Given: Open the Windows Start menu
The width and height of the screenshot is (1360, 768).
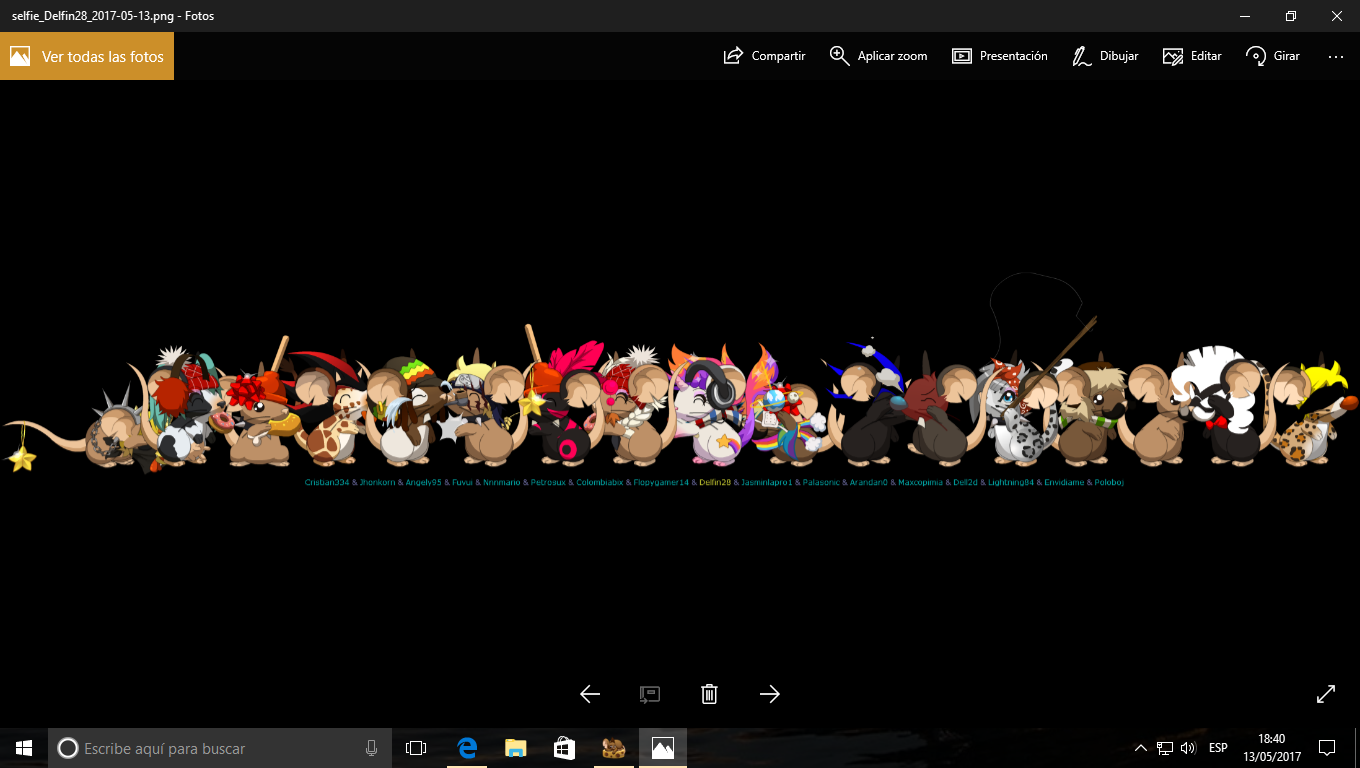Looking at the screenshot, I should pyautogui.click(x=24, y=748).
